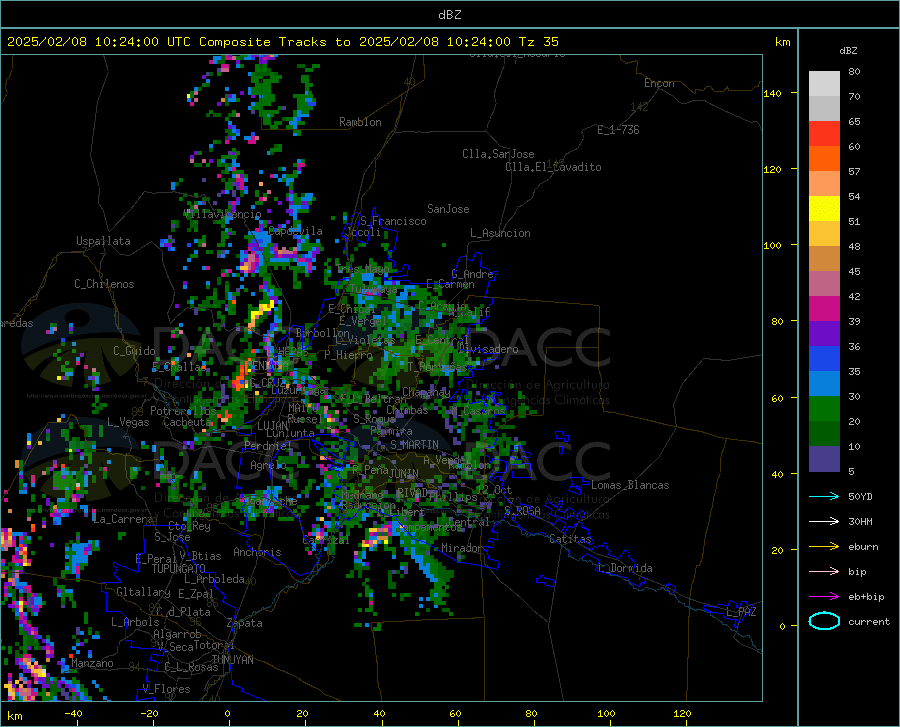Click the Ramblon map label
The image size is (900, 727).
(360, 122)
